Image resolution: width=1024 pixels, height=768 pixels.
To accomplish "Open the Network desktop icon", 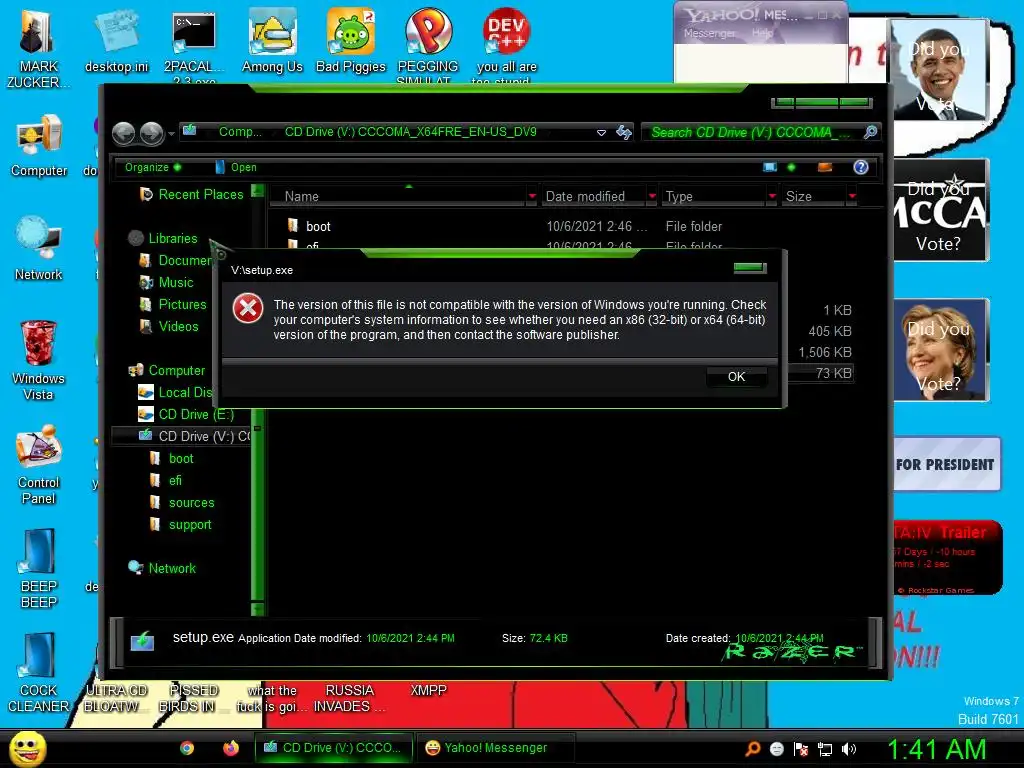I will tap(39, 248).
